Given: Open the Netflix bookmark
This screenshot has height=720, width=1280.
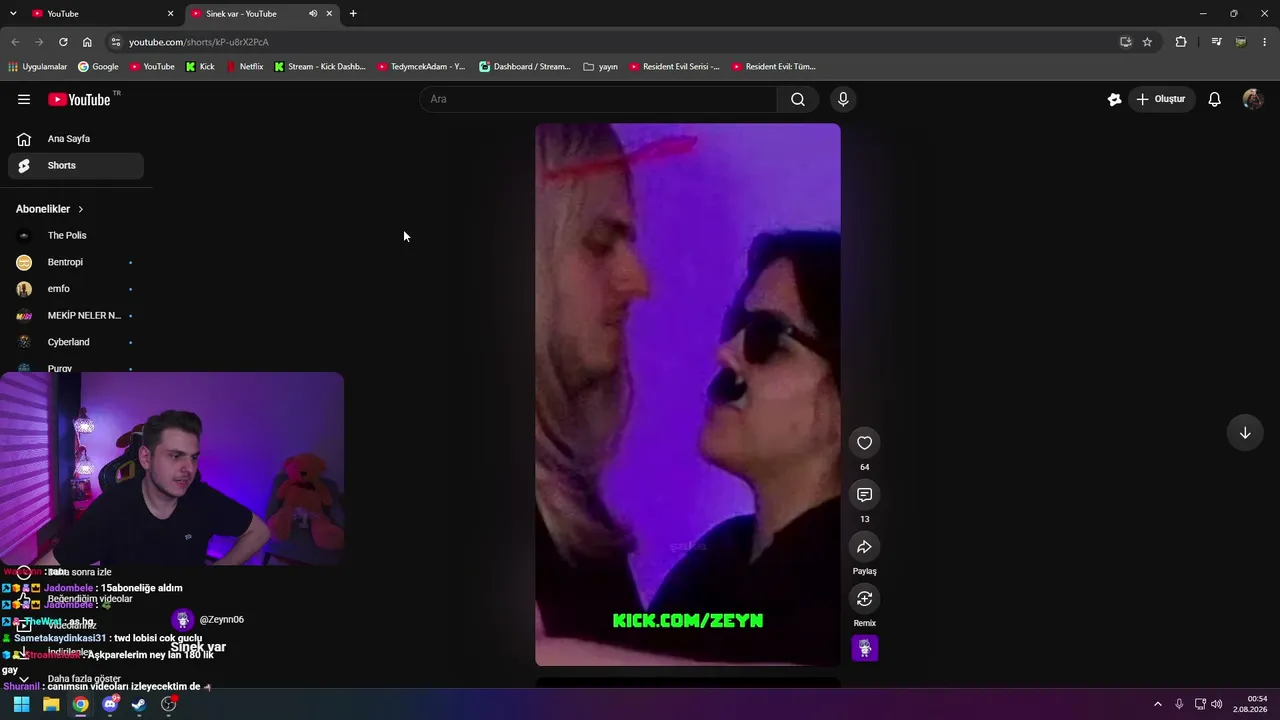Looking at the screenshot, I should pyautogui.click(x=245, y=67).
